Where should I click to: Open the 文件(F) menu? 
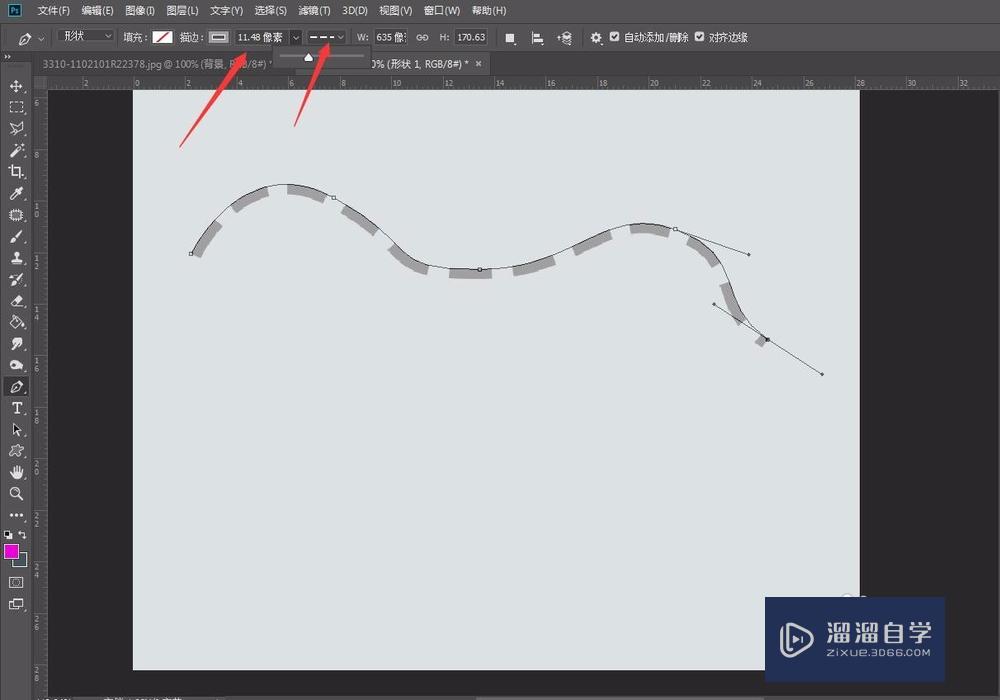[x=54, y=10]
